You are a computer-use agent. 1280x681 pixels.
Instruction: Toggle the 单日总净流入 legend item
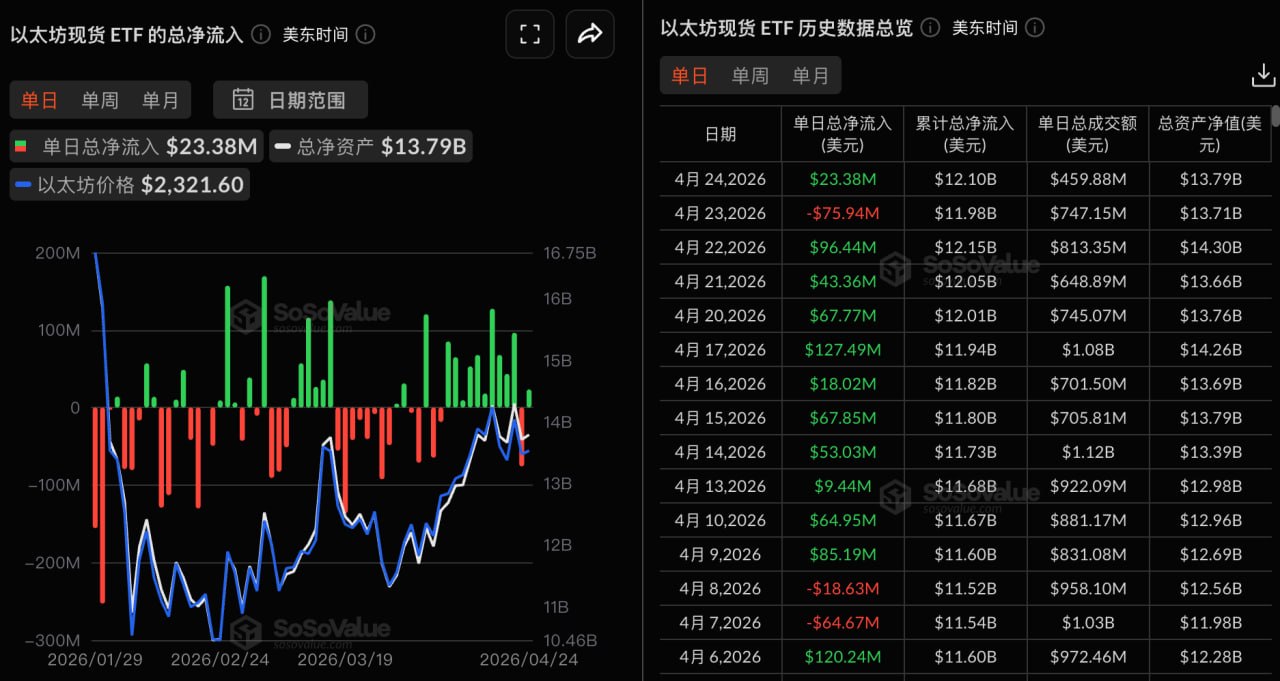(136, 146)
